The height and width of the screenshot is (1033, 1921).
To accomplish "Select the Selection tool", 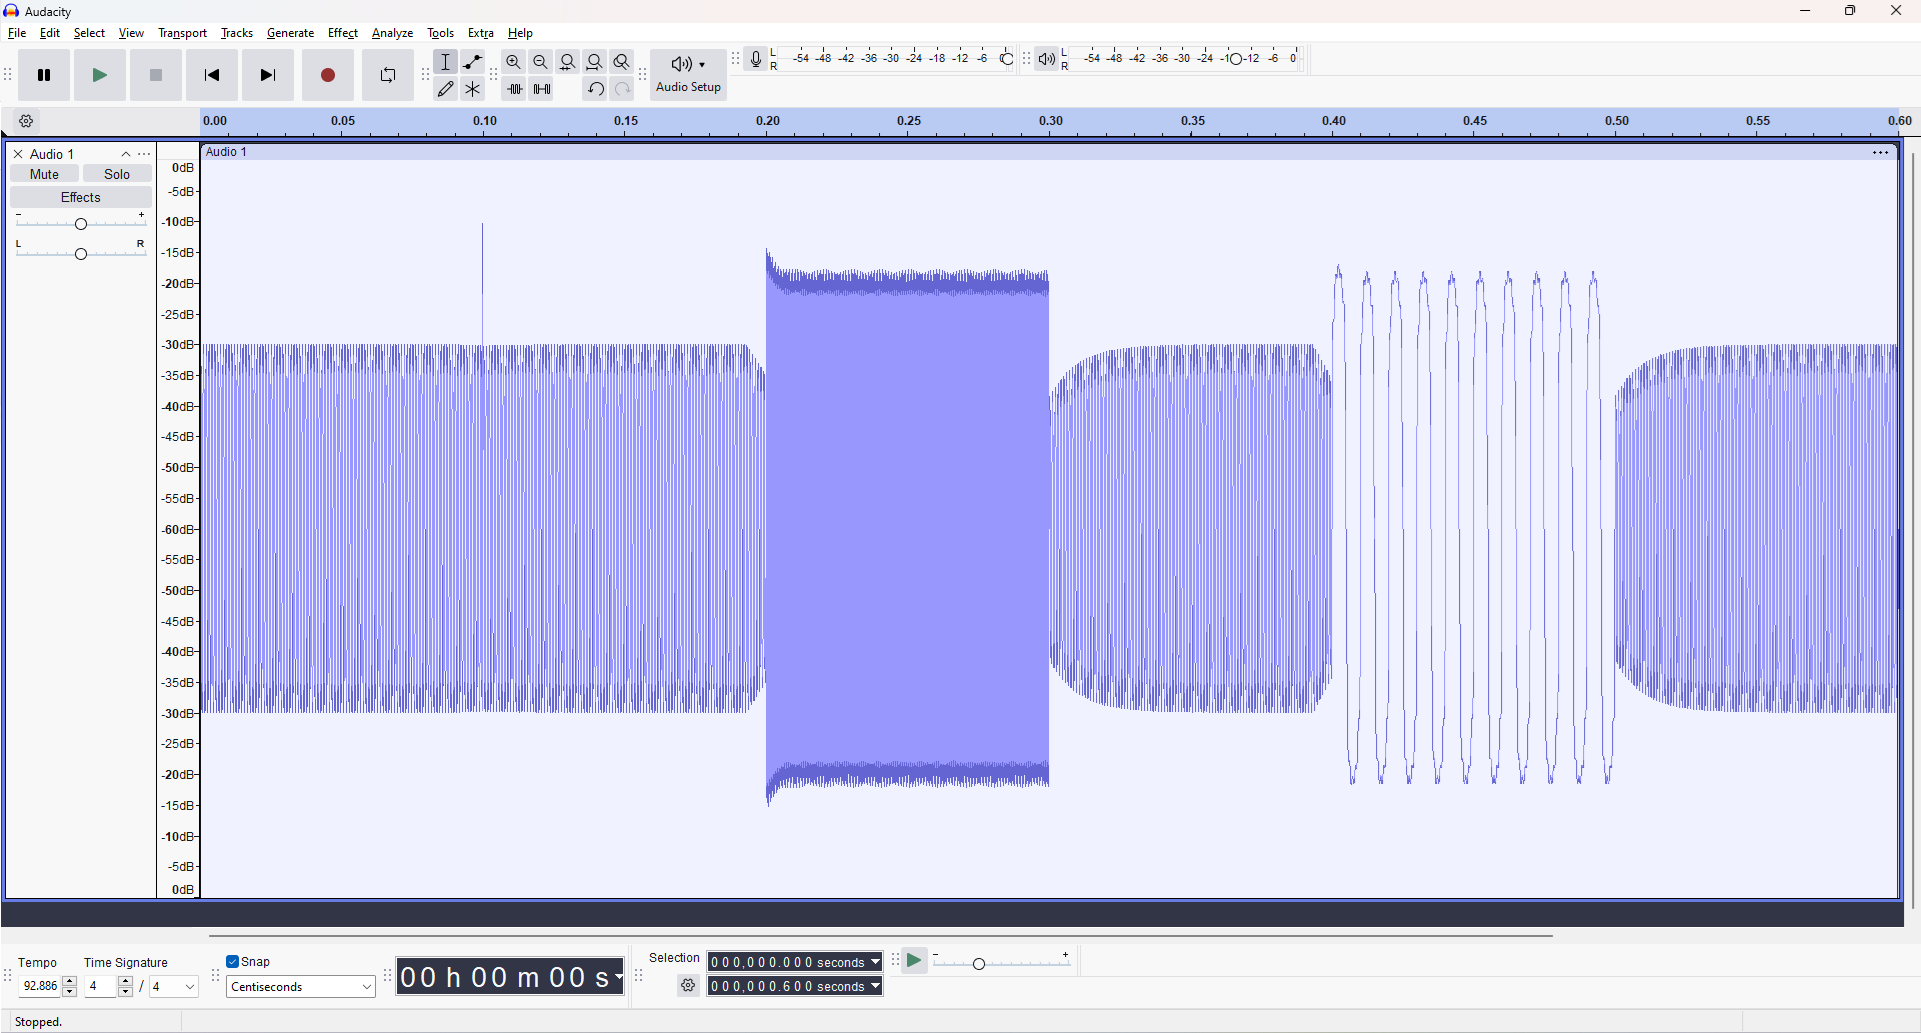I will click(446, 61).
